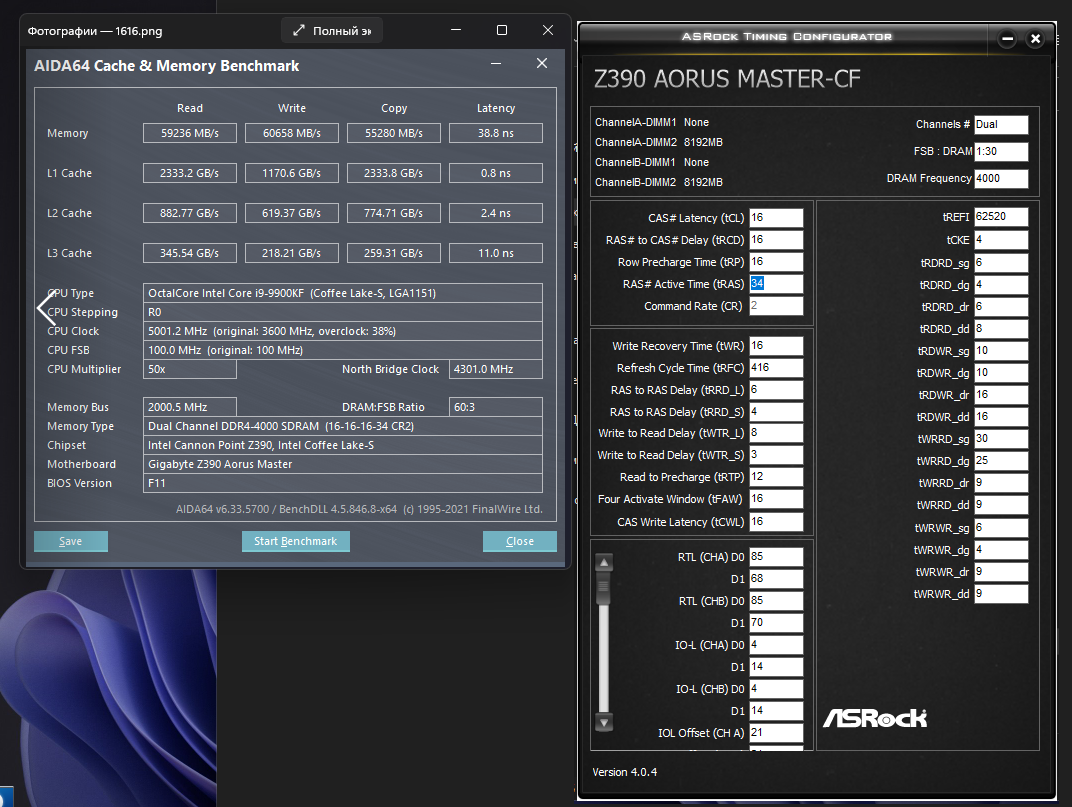Screen dimensions: 1072x807
Task: Click the Z390 AORUS MASTER-CF heading
Action: 727,79
